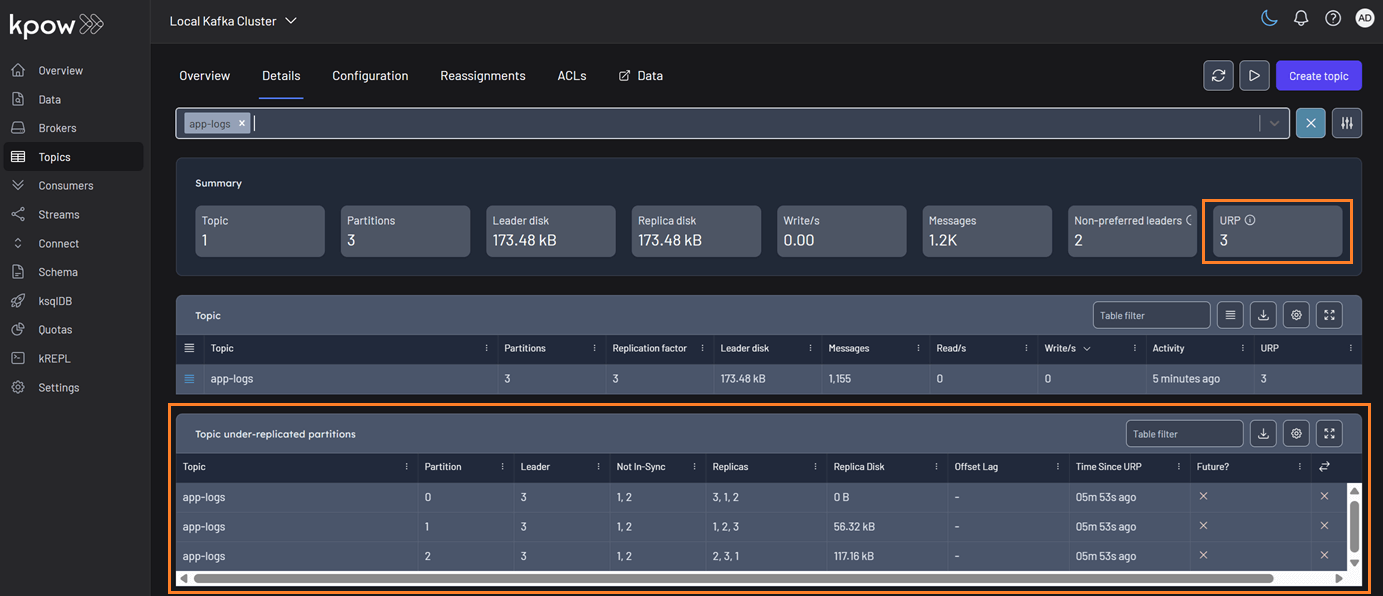The height and width of the screenshot is (596, 1383).
Task: Open help question mark icon
Action: click(x=1332, y=18)
